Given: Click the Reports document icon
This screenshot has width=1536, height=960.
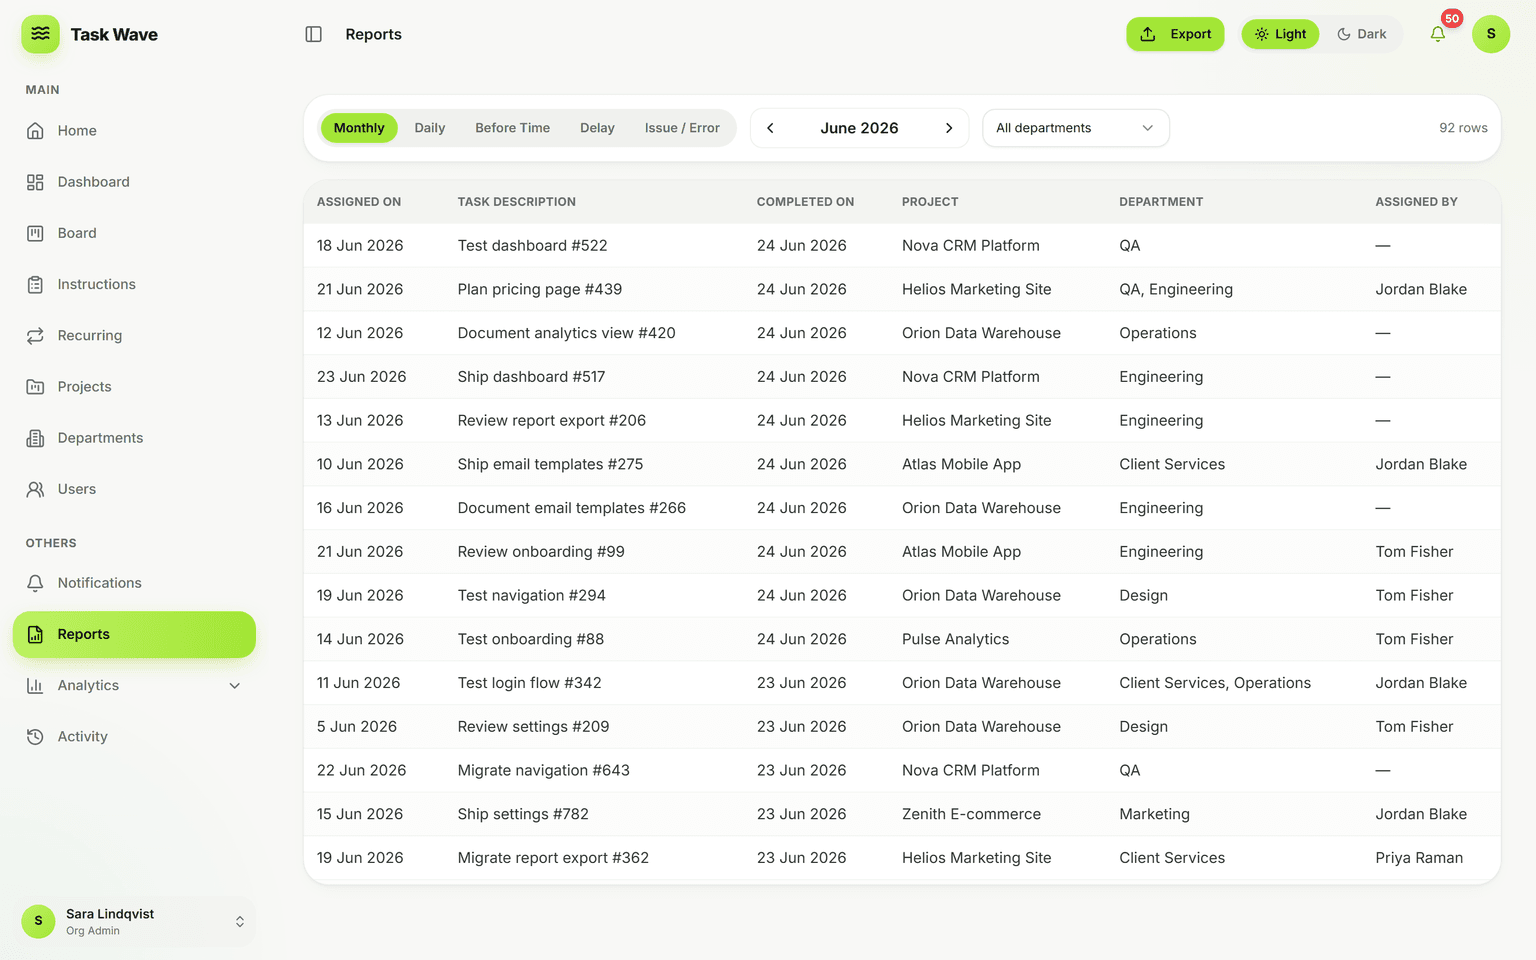Looking at the screenshot, I should 35,634.
